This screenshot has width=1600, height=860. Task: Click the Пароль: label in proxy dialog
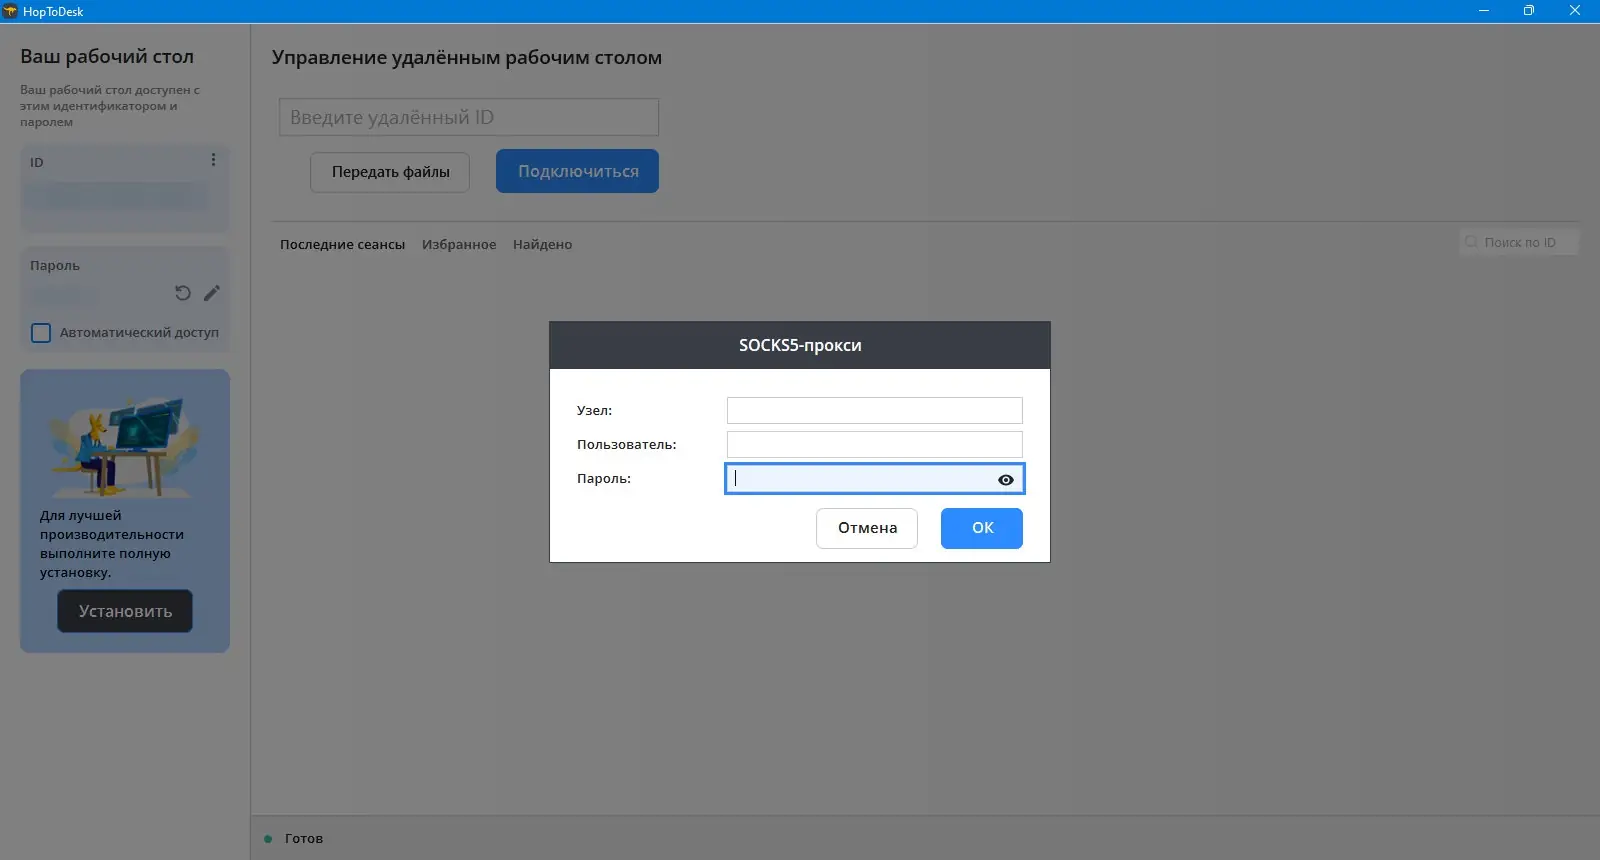pos(604,478)
